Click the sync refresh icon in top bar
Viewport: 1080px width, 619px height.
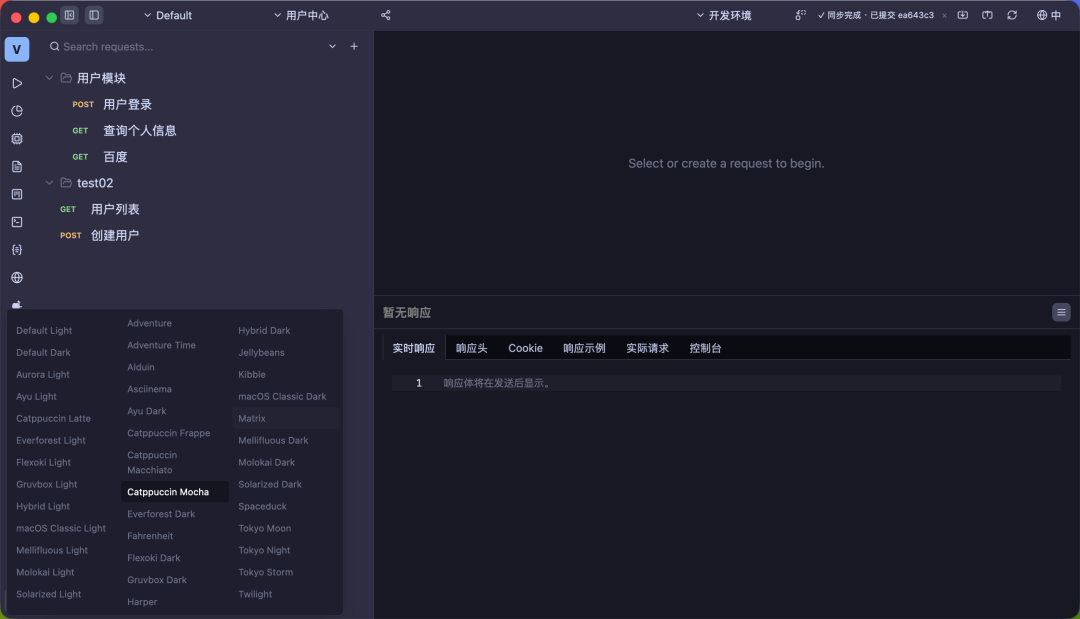click(x=1012, y=15)
